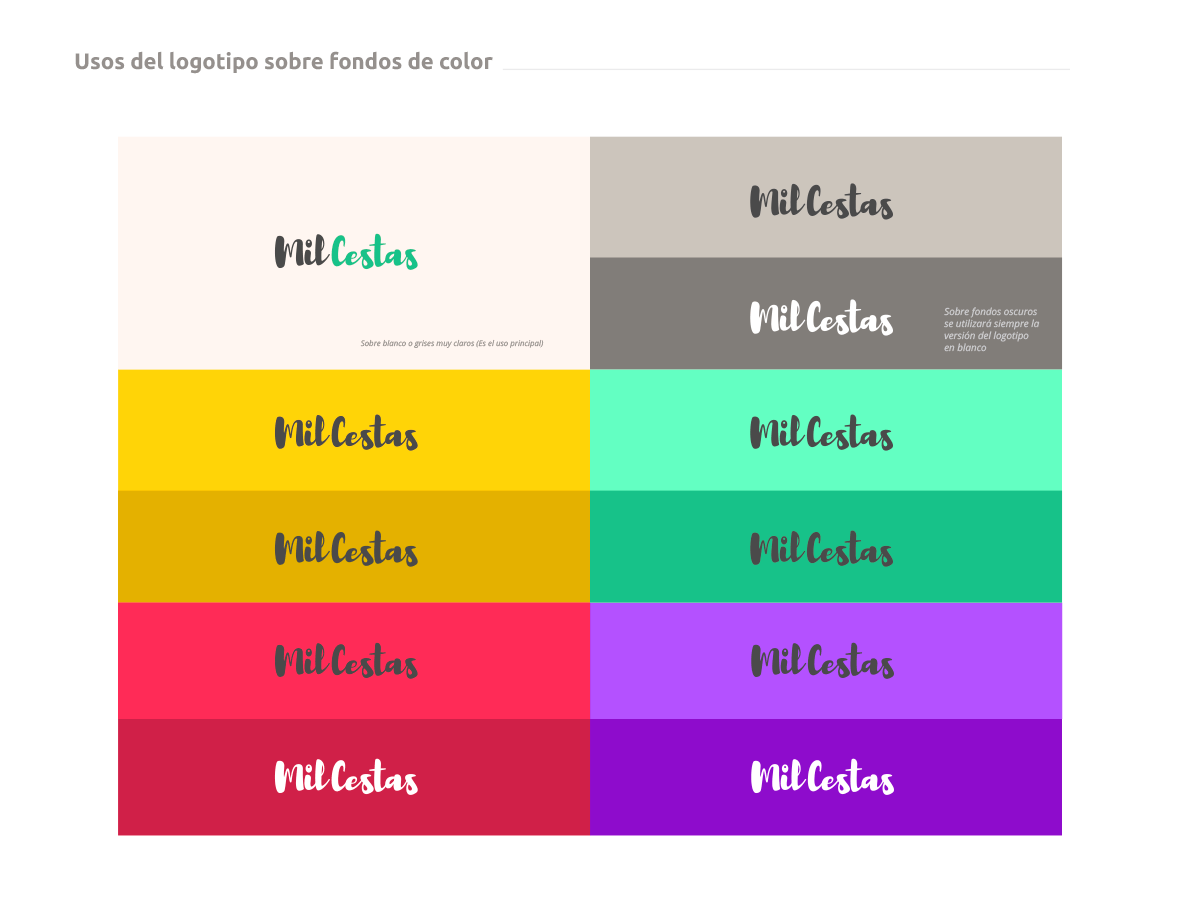Select the white logo on crimson background

(x=346, y=778)
